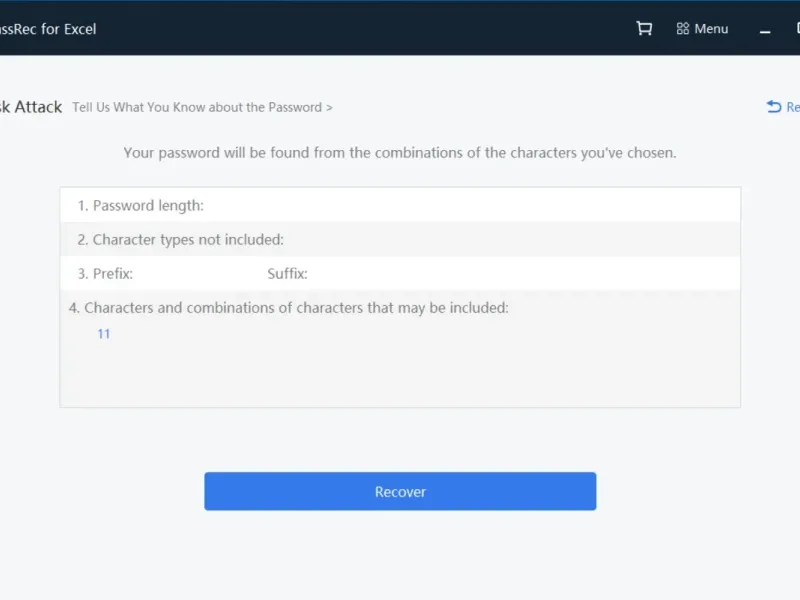Screen dimensions: 800x600
Task: Open the Menu label in title bar
Action: pyautogui.click(x=711, y=29)
